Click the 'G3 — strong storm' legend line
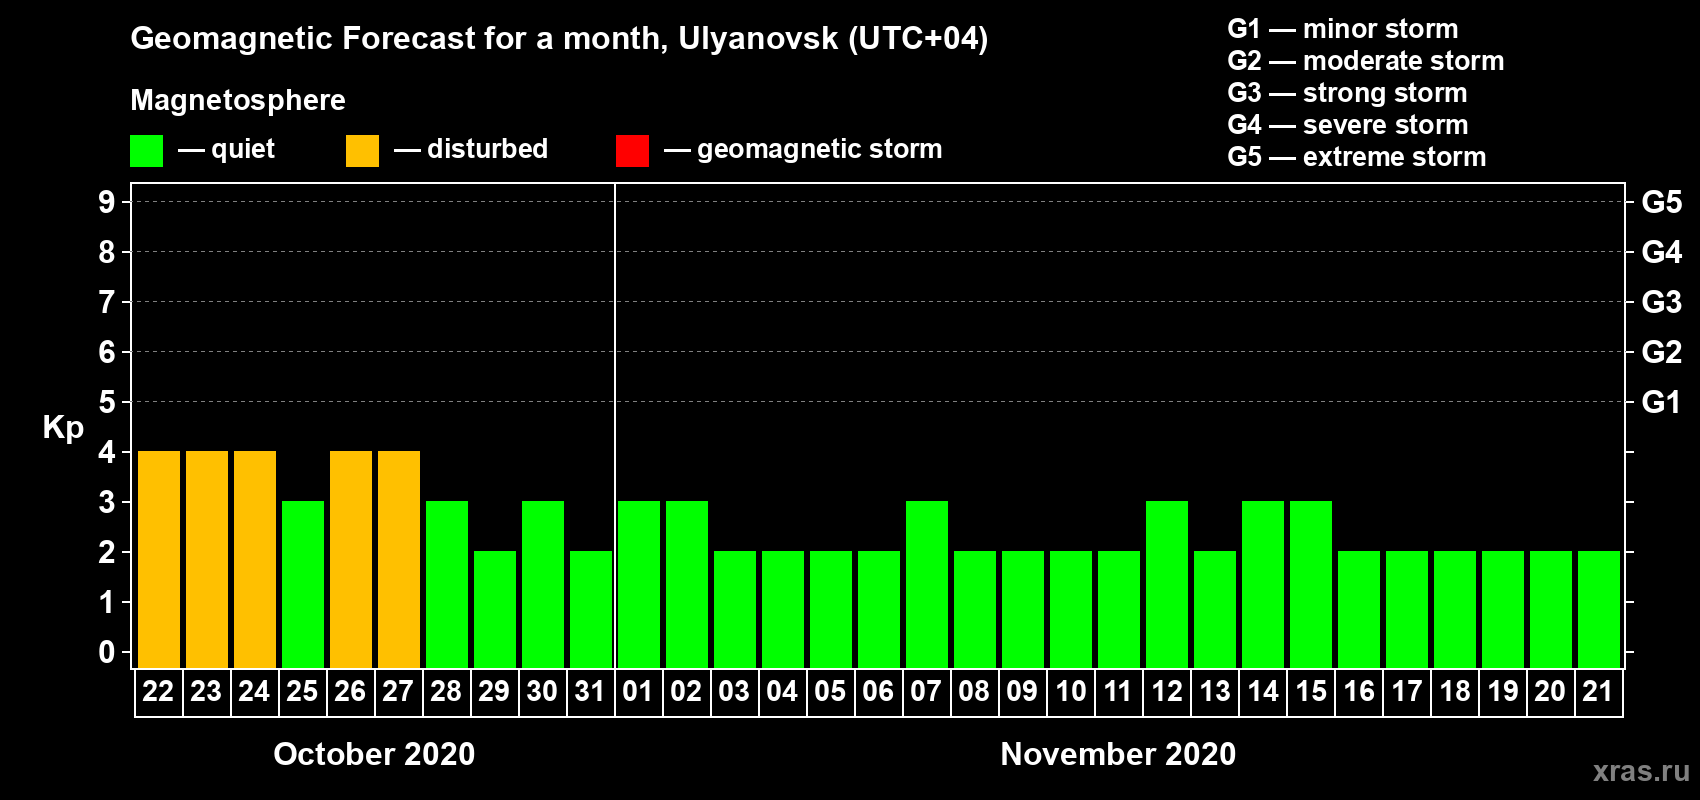This screenshot has width=1700, height=800. click(x=1347, y=93)
